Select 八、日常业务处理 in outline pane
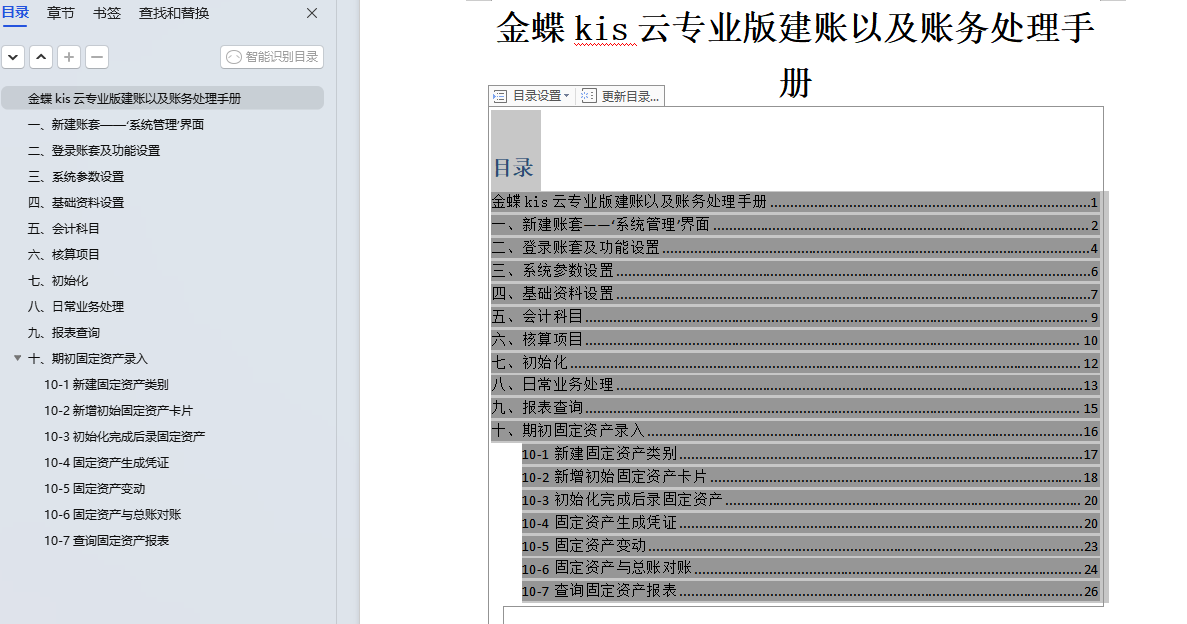 click(76, 307)
